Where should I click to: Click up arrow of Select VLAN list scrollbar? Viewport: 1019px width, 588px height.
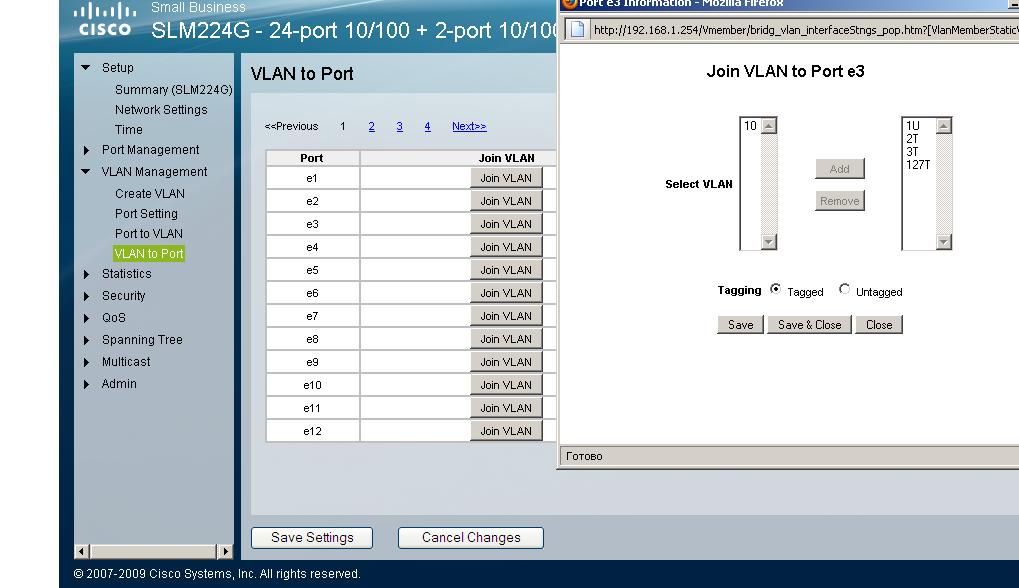(x=769, y=125)
